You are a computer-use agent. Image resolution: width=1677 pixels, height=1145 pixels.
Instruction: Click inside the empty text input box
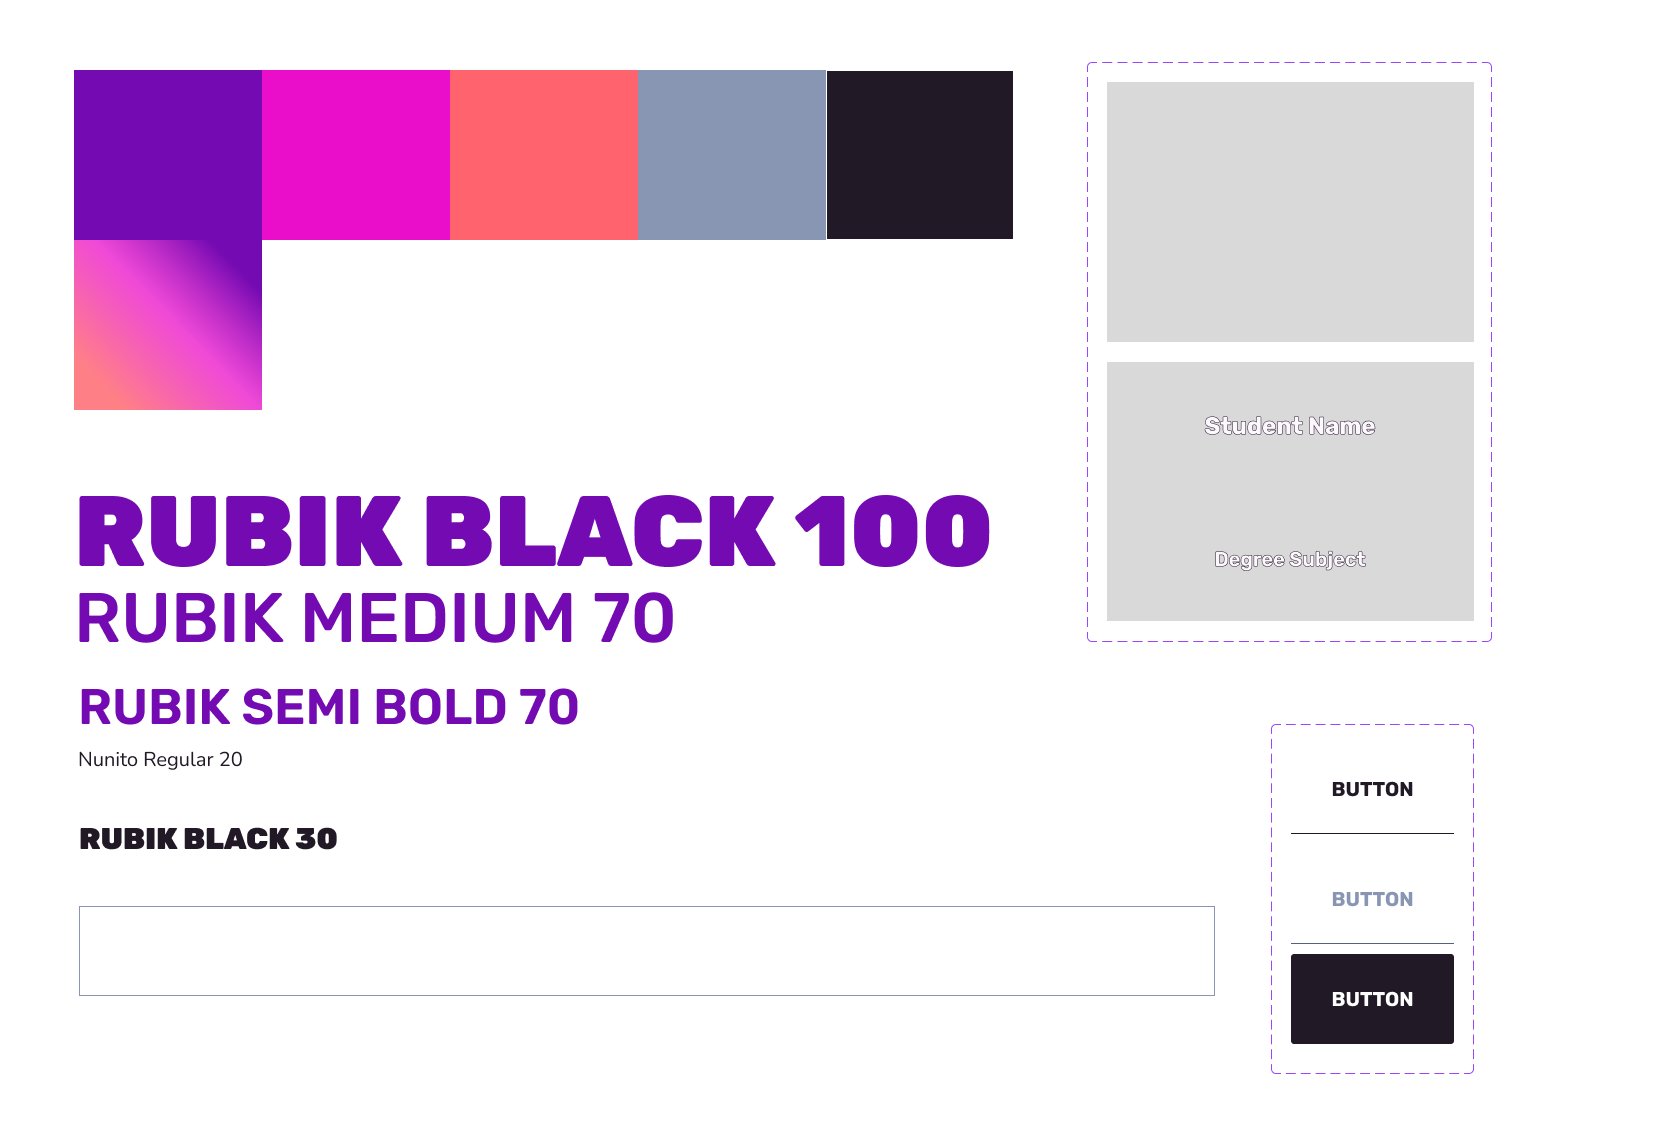click(647, 951)
